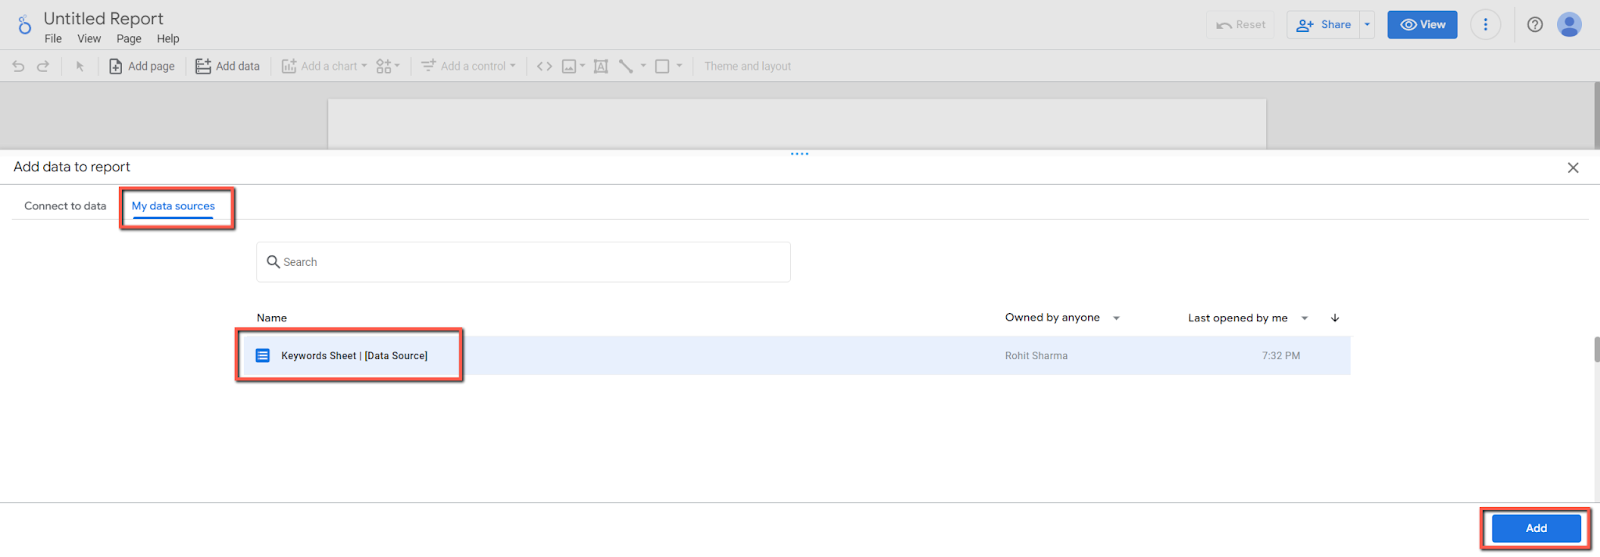Click the Looker Studio logo icon
Image resolution: width=1600 pixels, height=557 pixels.
pyautogui.click(x=24, y=25)
